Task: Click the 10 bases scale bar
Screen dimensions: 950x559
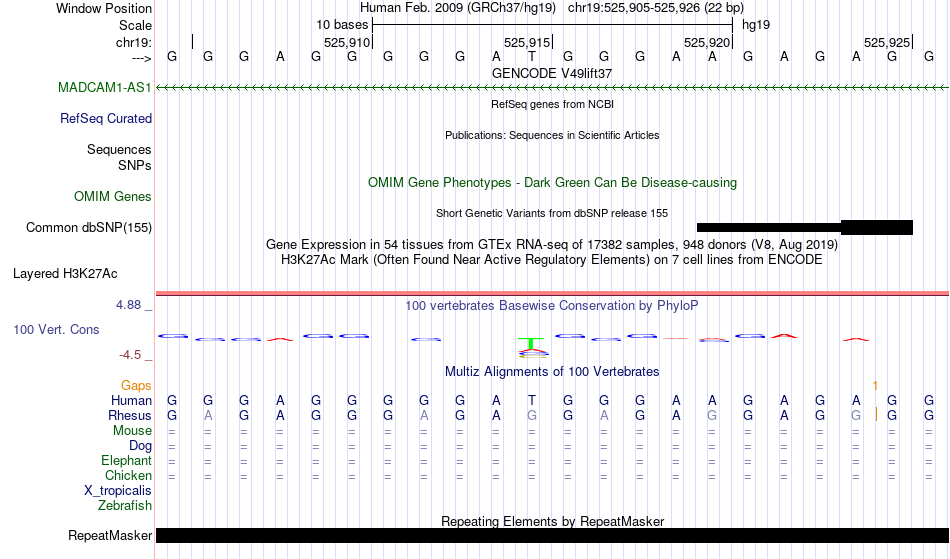Action: [x=553, y=25]
